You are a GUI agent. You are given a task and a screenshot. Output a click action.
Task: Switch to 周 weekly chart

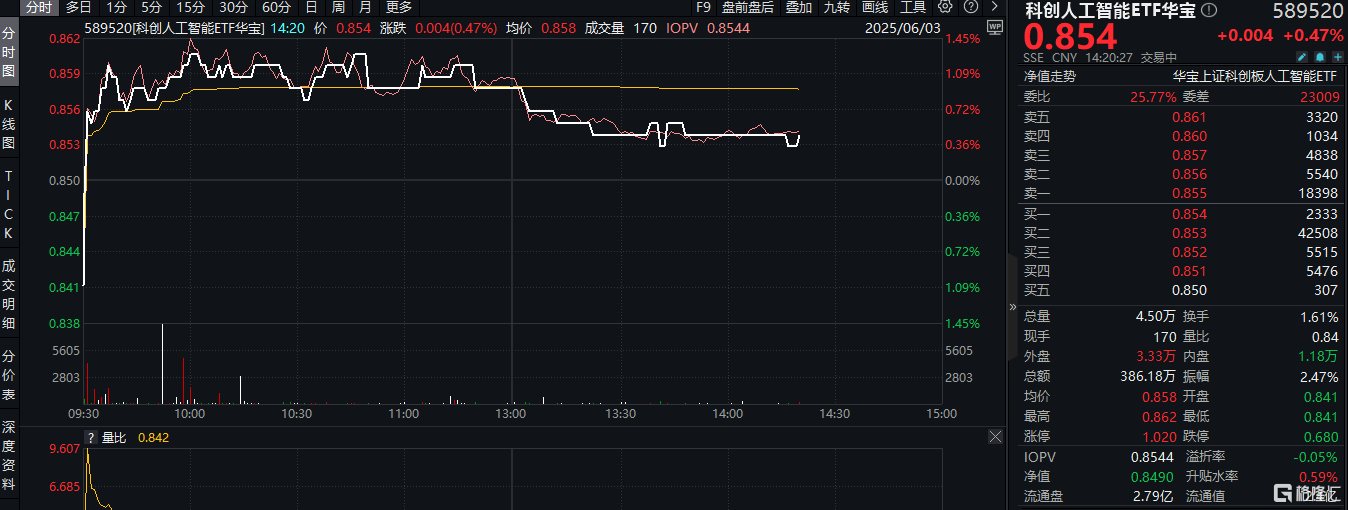[x=337, y=7]
